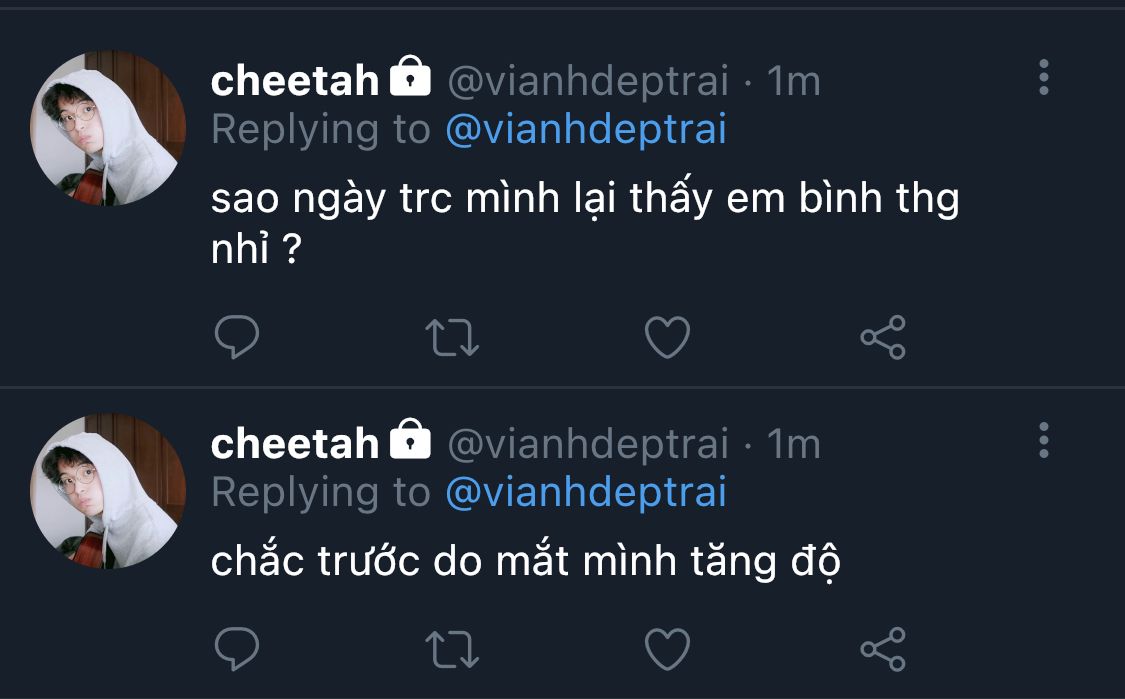Retweet the "sao ngày trc" tweet
Screen dimensions: 1125x699
point(452,338)
